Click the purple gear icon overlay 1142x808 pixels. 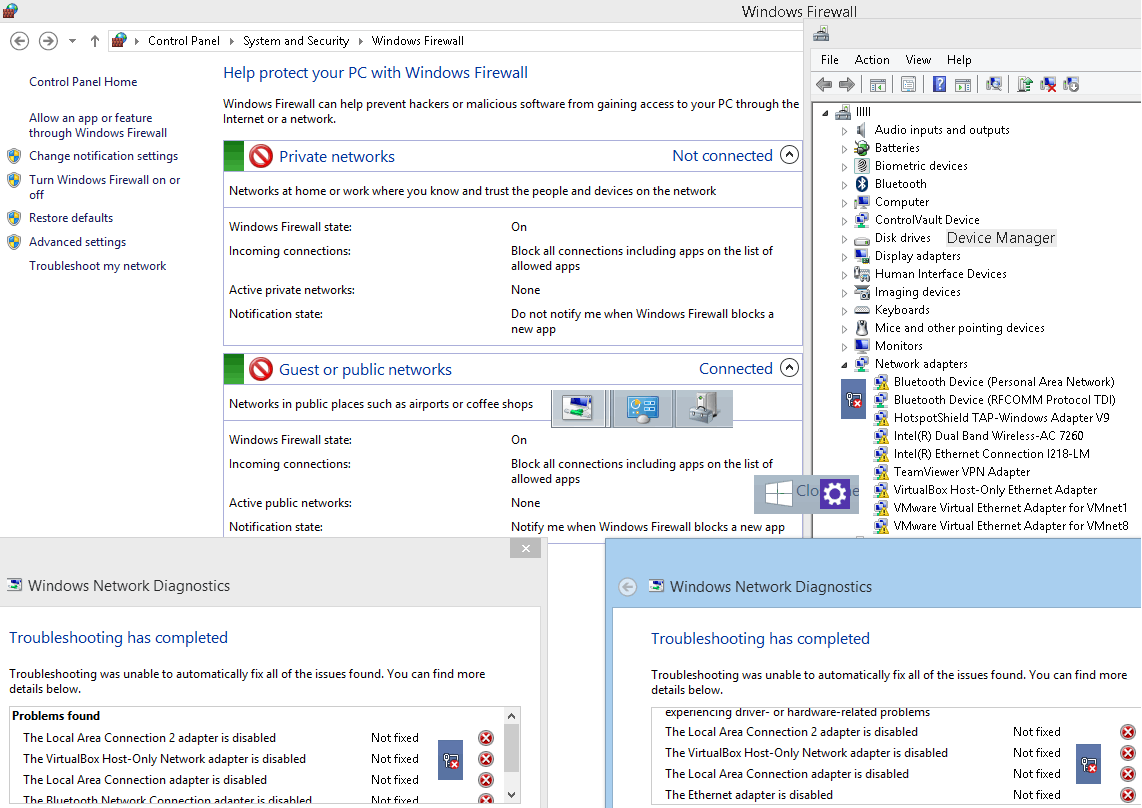tap(835, 494)
